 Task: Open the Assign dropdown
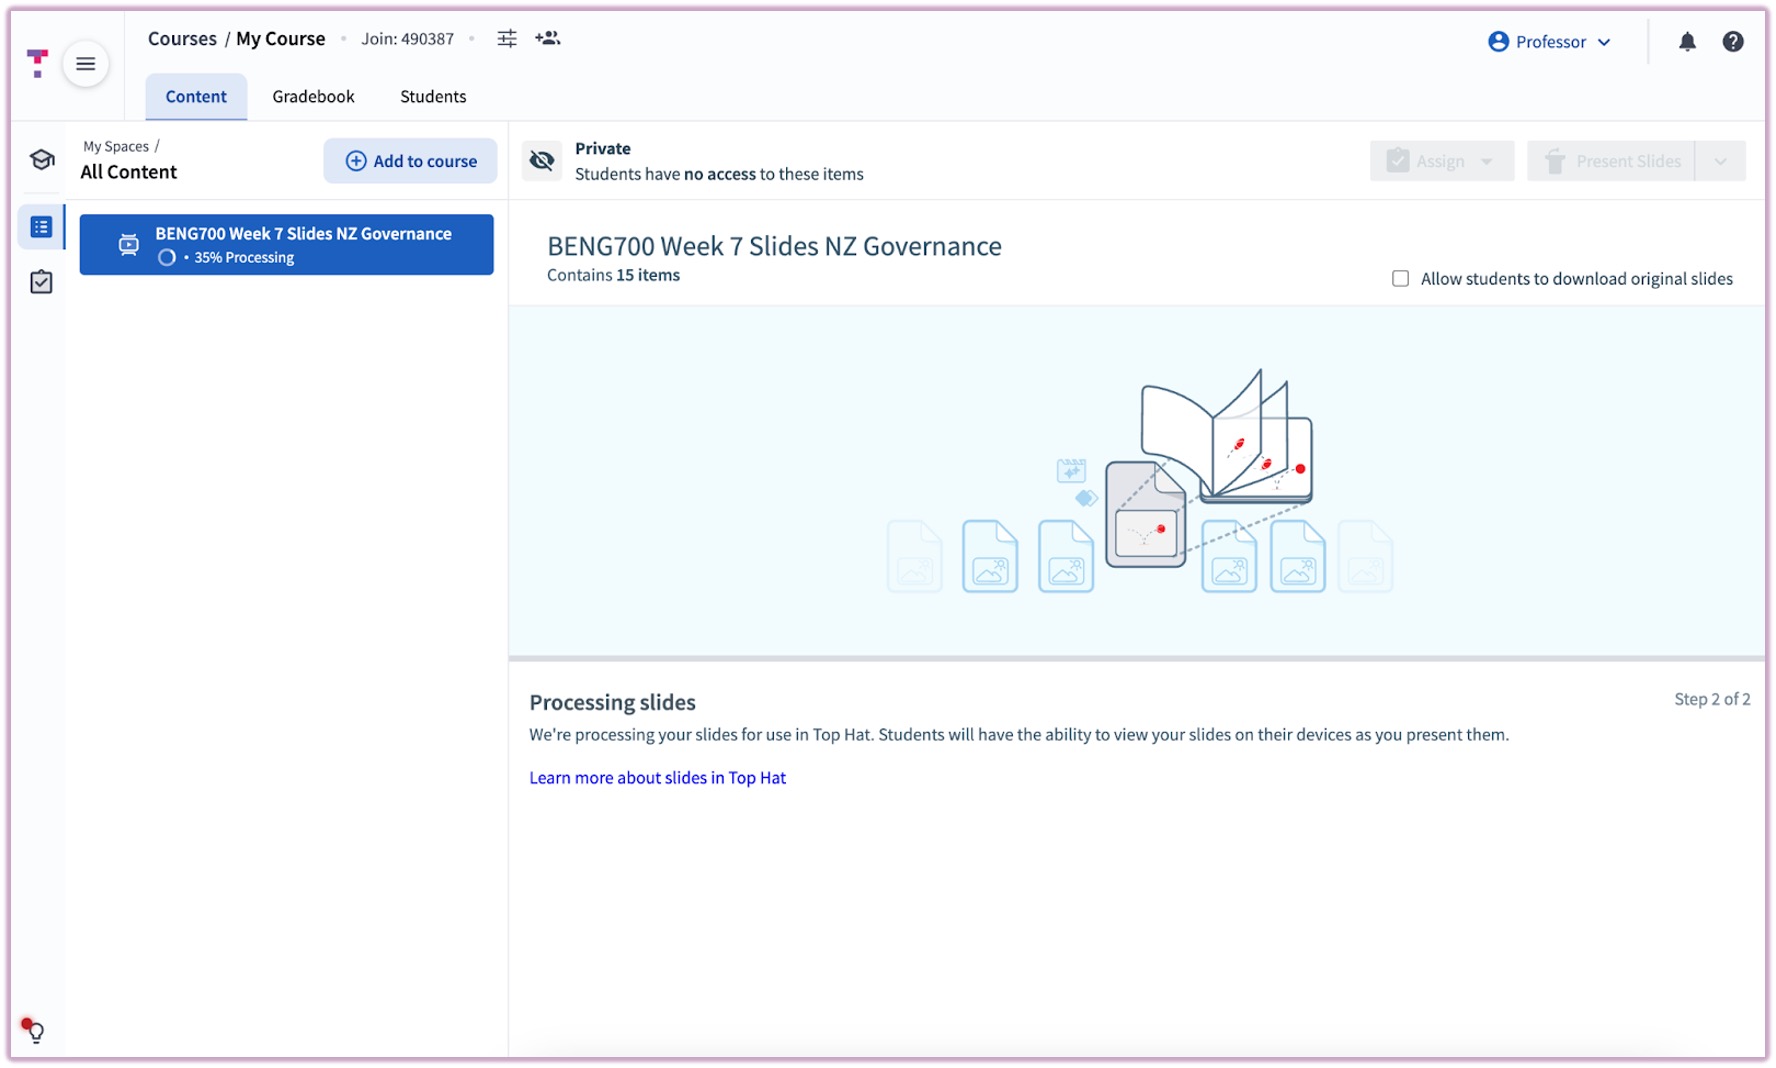1441,161
